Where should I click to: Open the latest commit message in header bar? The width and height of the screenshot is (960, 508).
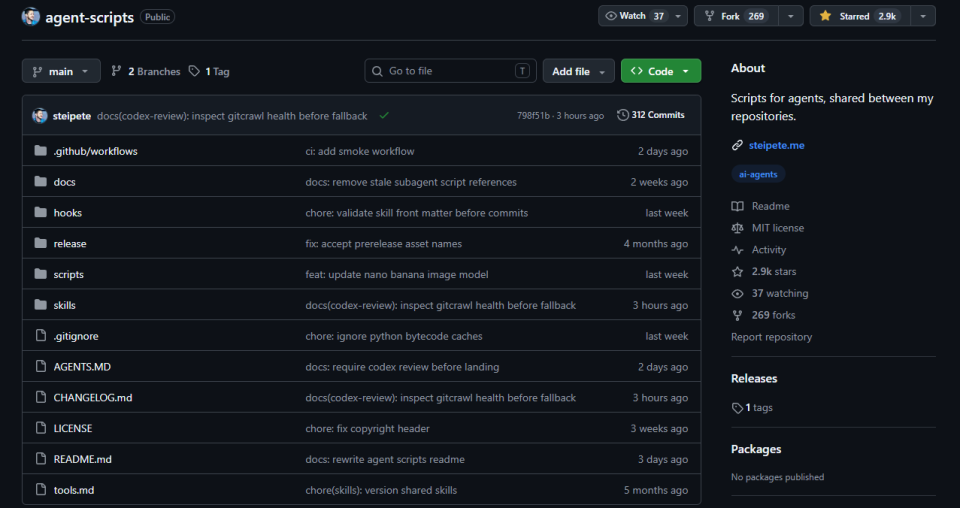(232, 116)
